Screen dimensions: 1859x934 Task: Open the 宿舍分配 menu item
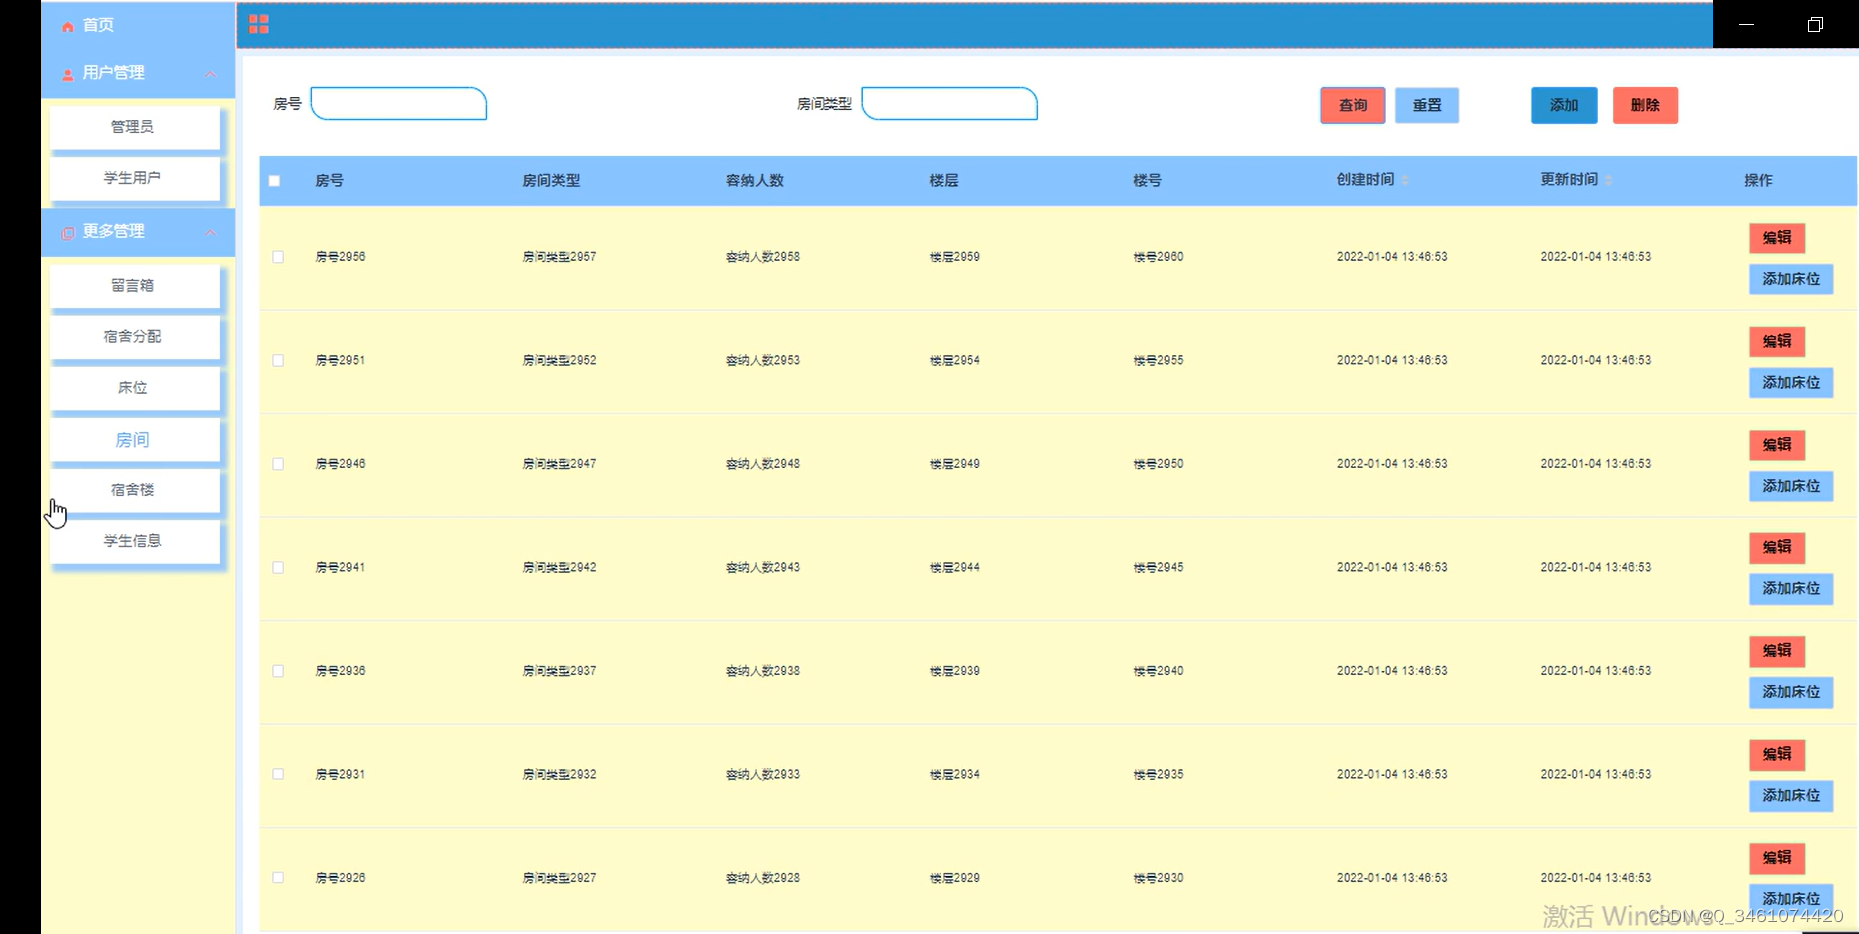pos(134,336)
